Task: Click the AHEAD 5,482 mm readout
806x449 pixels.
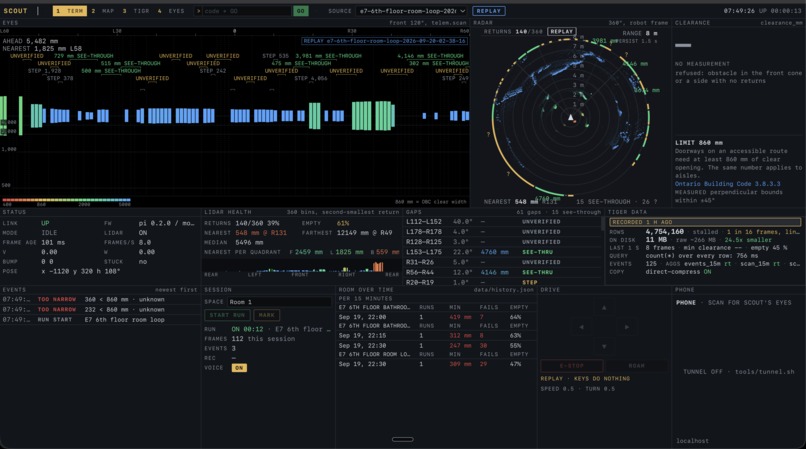Action: click(30, 41)
